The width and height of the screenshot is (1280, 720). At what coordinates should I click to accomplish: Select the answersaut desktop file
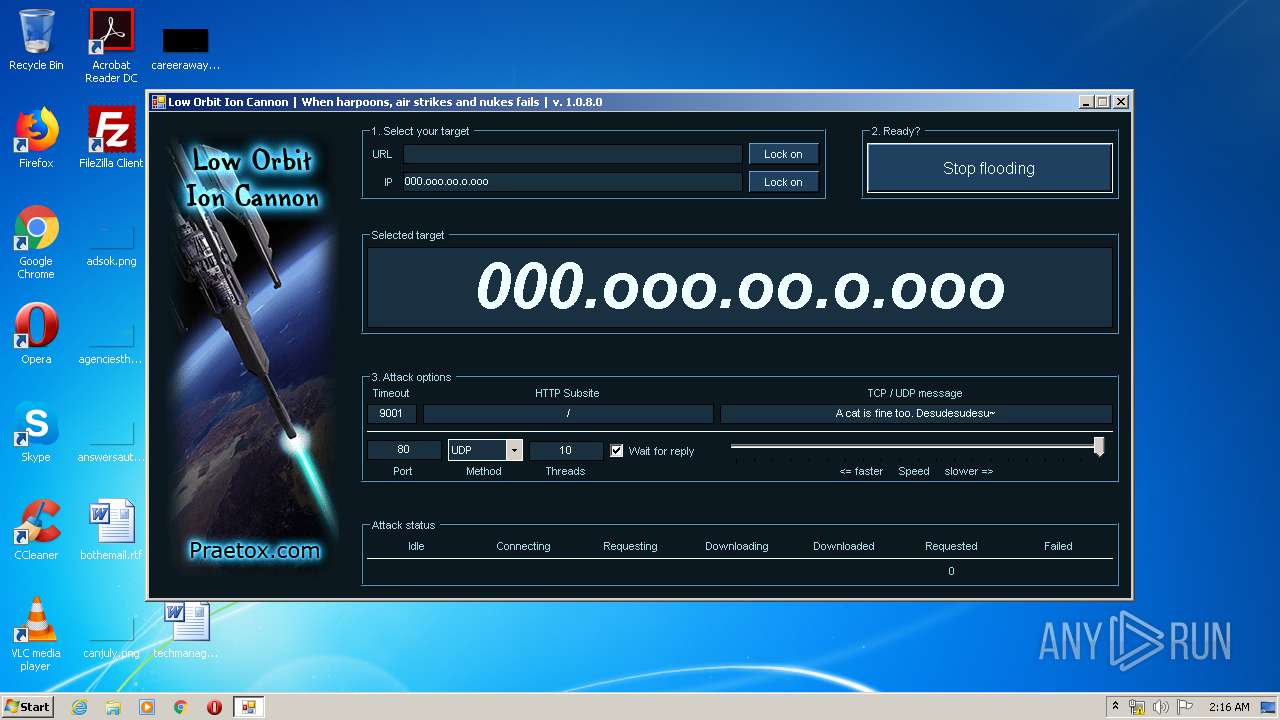click(111, 439)
